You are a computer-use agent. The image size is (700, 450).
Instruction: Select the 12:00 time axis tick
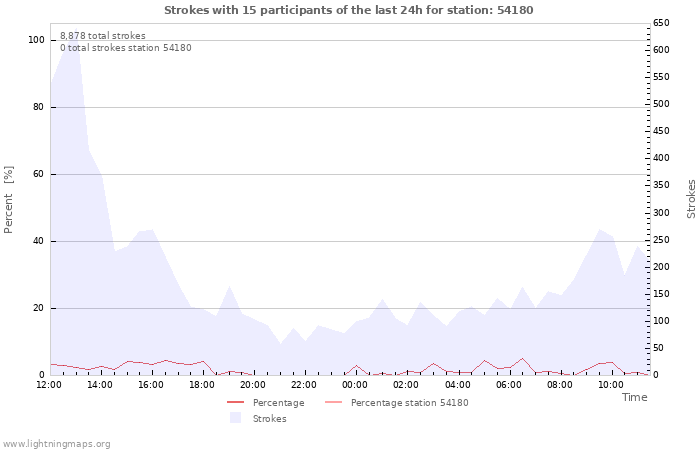point(49,385)
